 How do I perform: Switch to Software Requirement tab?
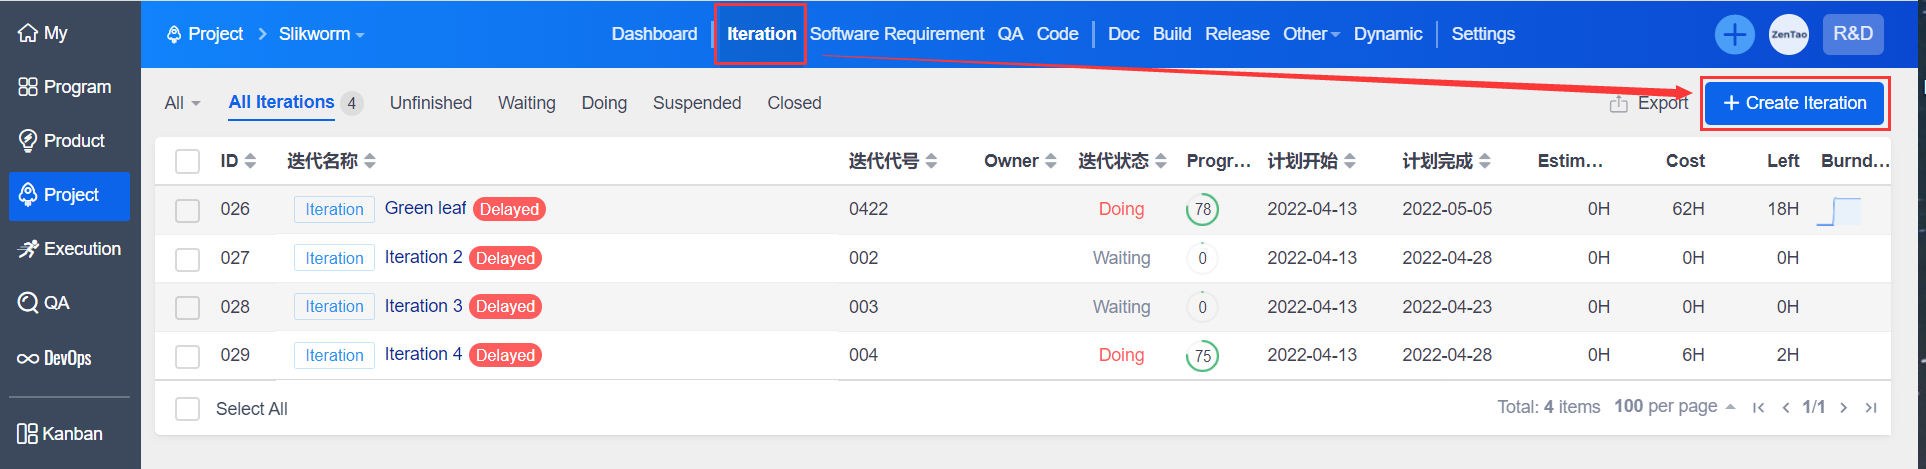(x=896, y=34)
